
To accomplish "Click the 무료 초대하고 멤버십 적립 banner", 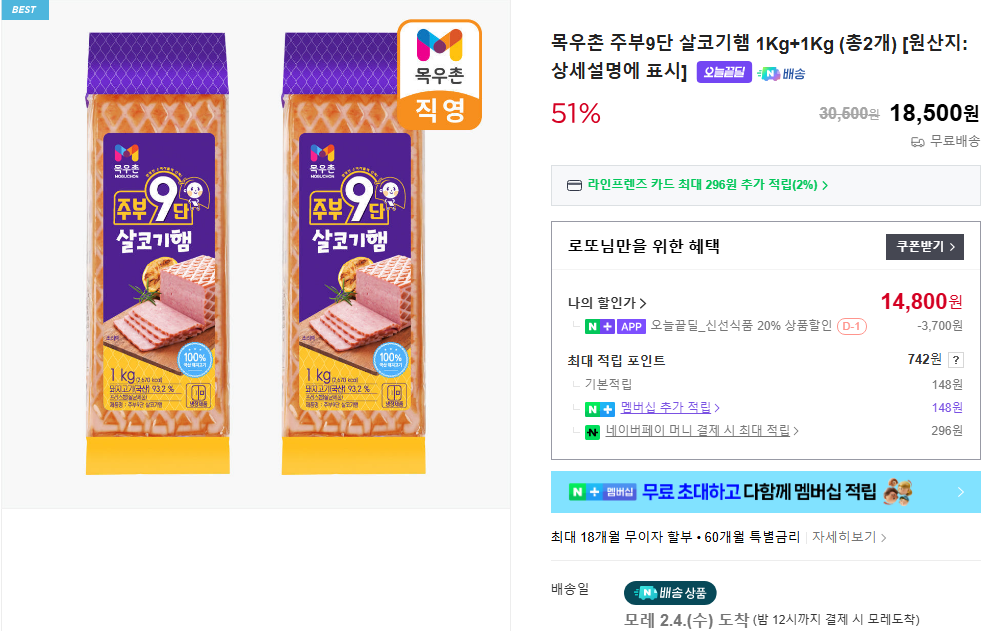I will pos(765,491).
